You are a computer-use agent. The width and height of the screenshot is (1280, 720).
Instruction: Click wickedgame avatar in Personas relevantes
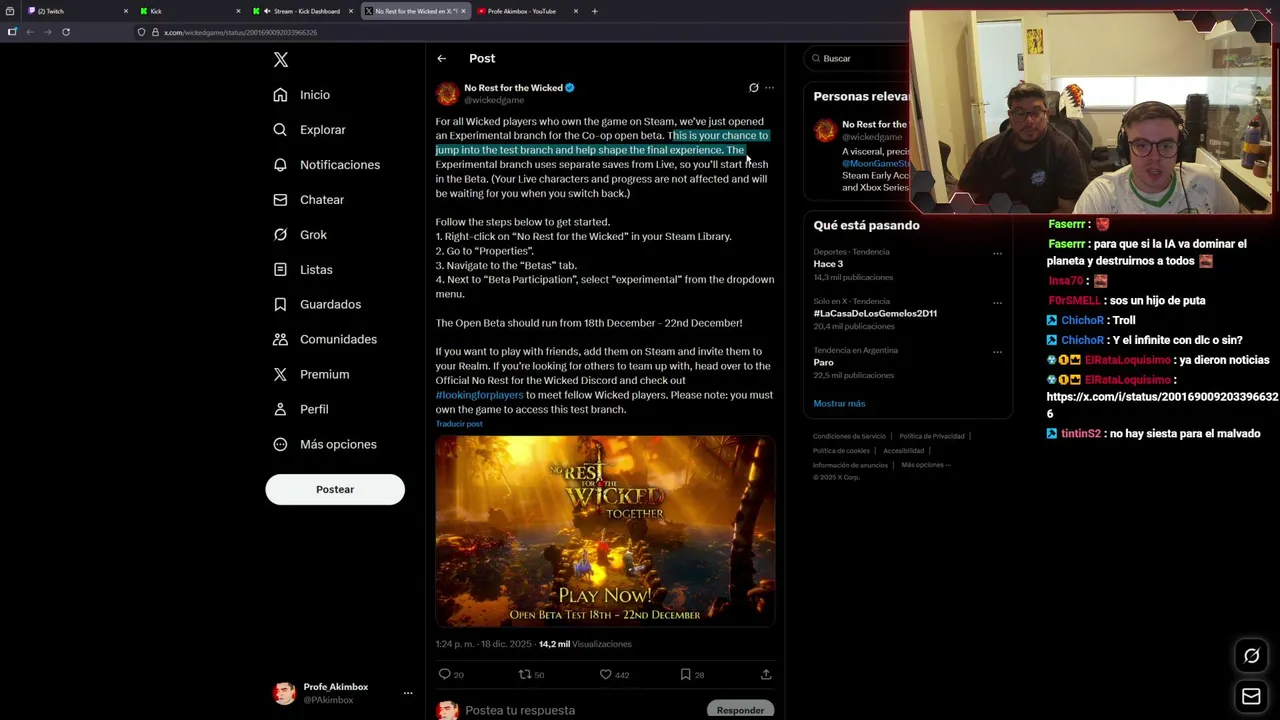point(825,131)
